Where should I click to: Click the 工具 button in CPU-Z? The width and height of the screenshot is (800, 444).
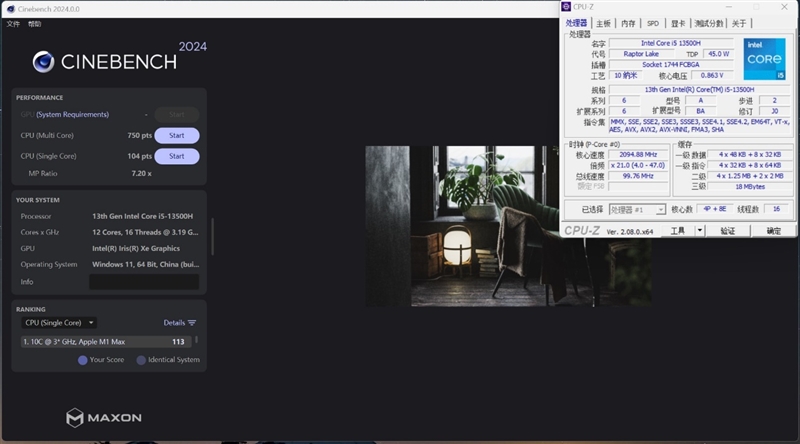[x=678, y=231]
